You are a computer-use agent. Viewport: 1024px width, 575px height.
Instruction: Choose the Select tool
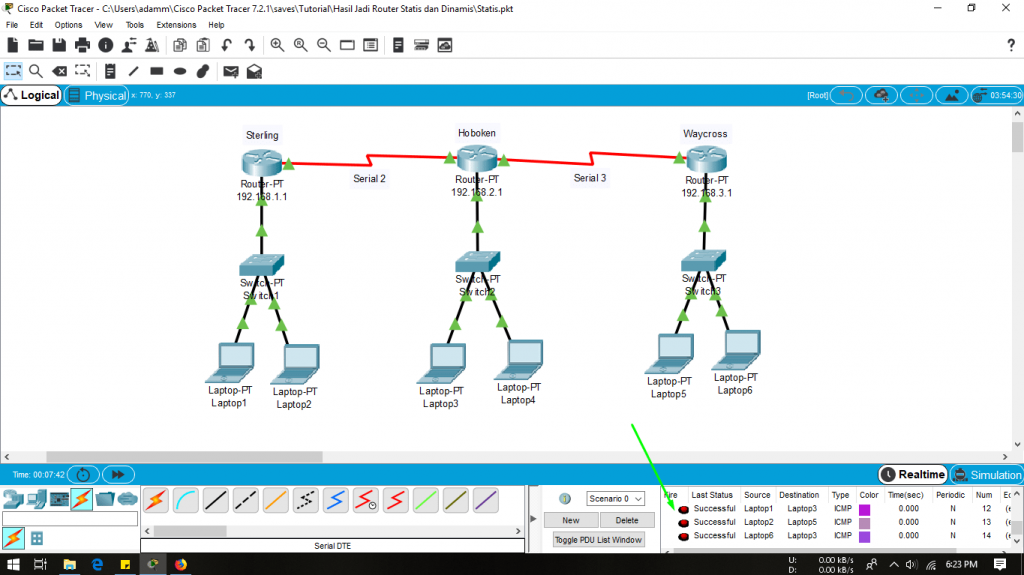(x=13, y=71)
